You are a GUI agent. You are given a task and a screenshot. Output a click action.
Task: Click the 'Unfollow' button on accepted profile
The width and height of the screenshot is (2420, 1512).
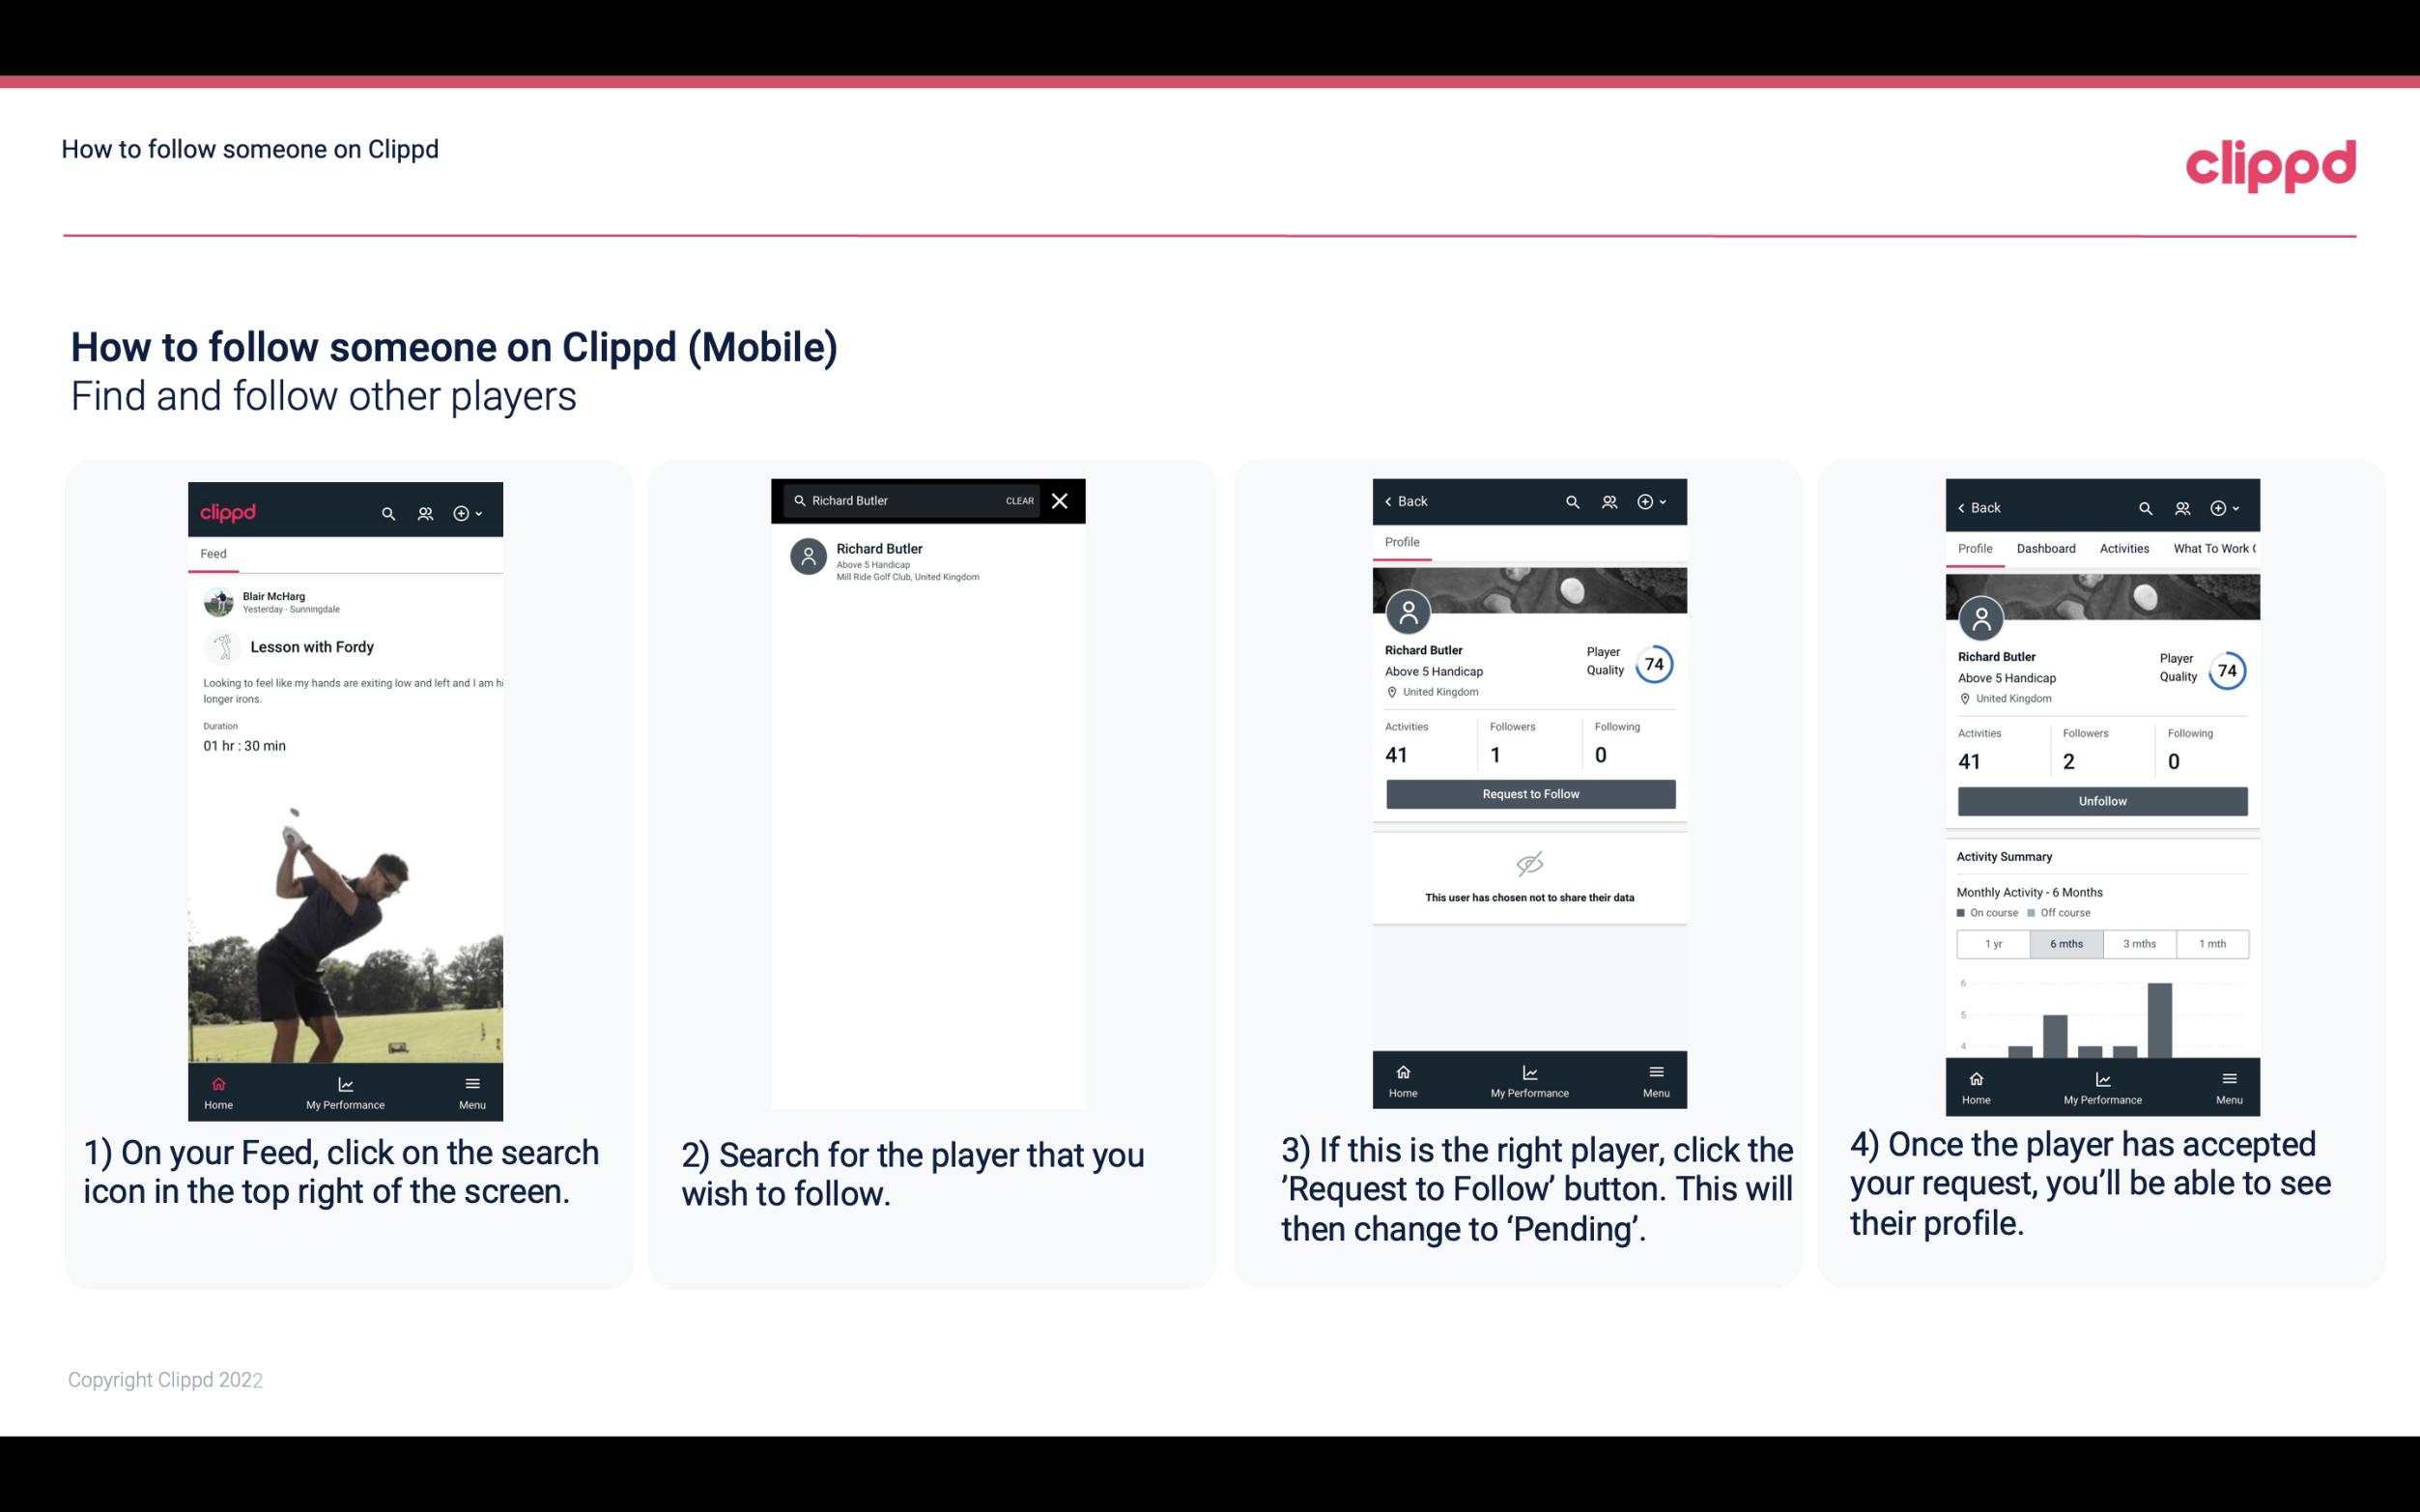(2101, 800)
